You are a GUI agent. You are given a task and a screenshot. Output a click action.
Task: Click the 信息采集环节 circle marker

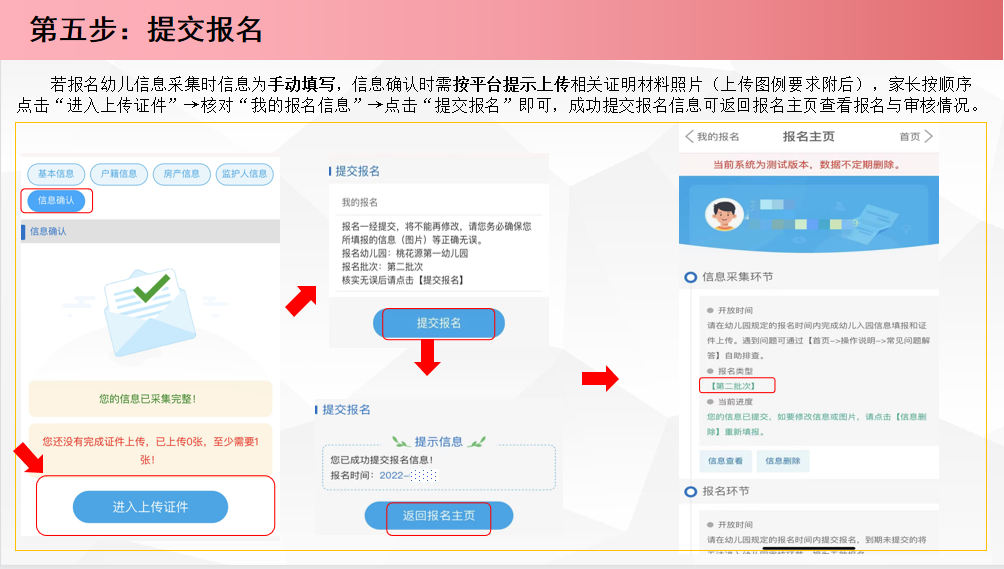(690, 277)
